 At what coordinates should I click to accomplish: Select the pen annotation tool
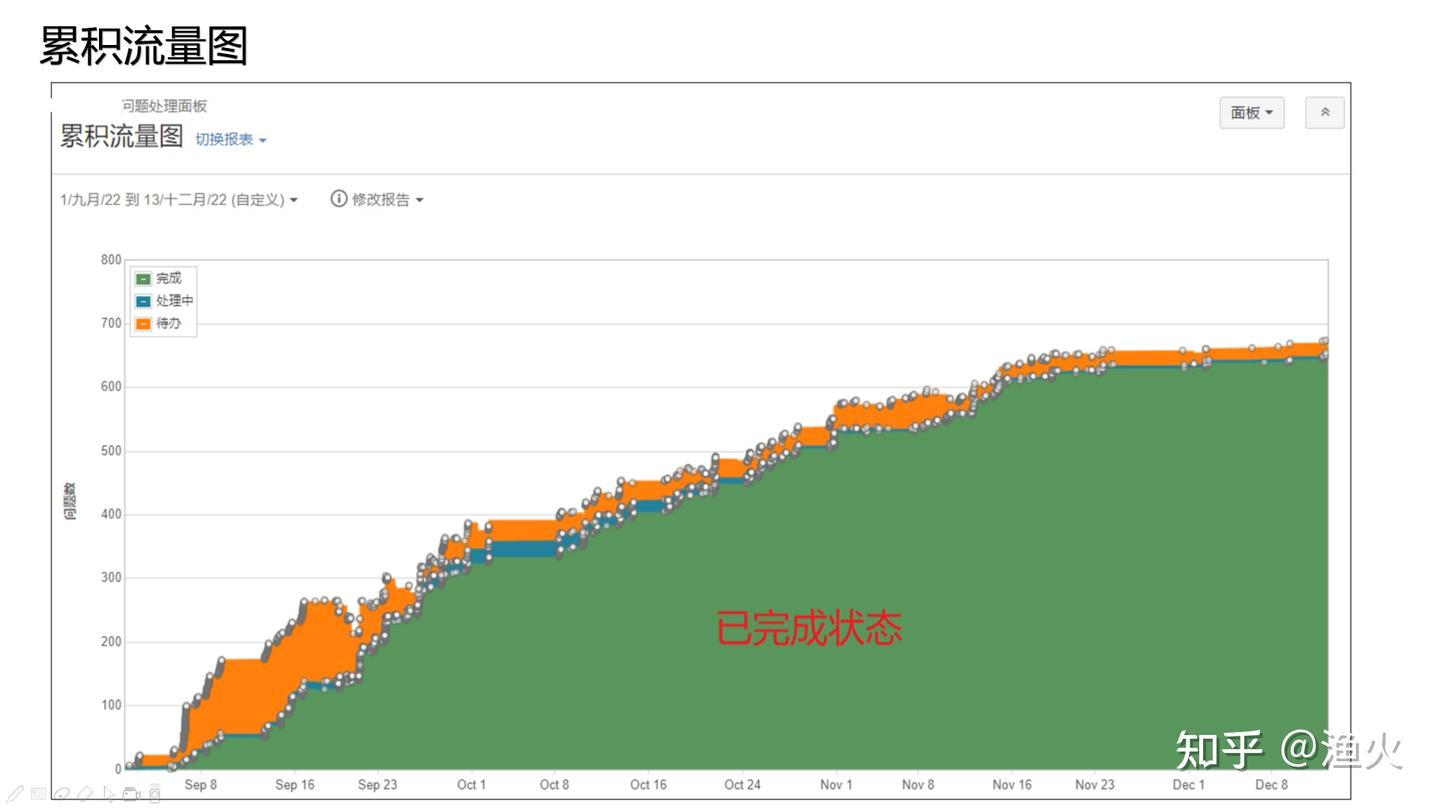pyautogui.click(x=16, y=794)
